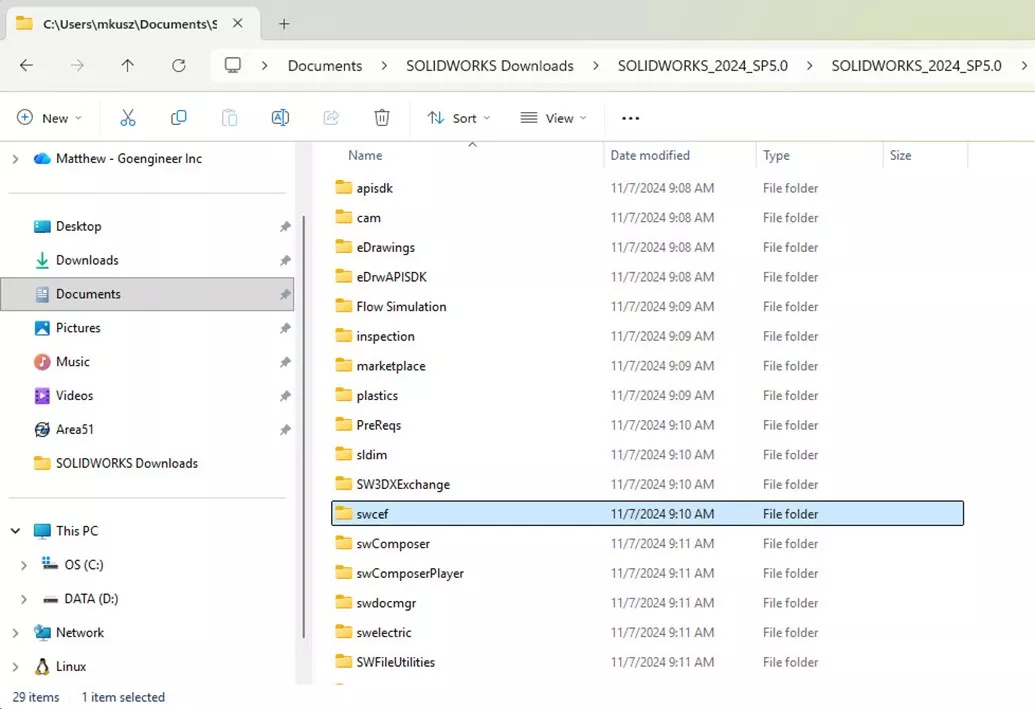1035x709 pixels.
Task: Click the Forward navigation arrow
Action: 77,65
